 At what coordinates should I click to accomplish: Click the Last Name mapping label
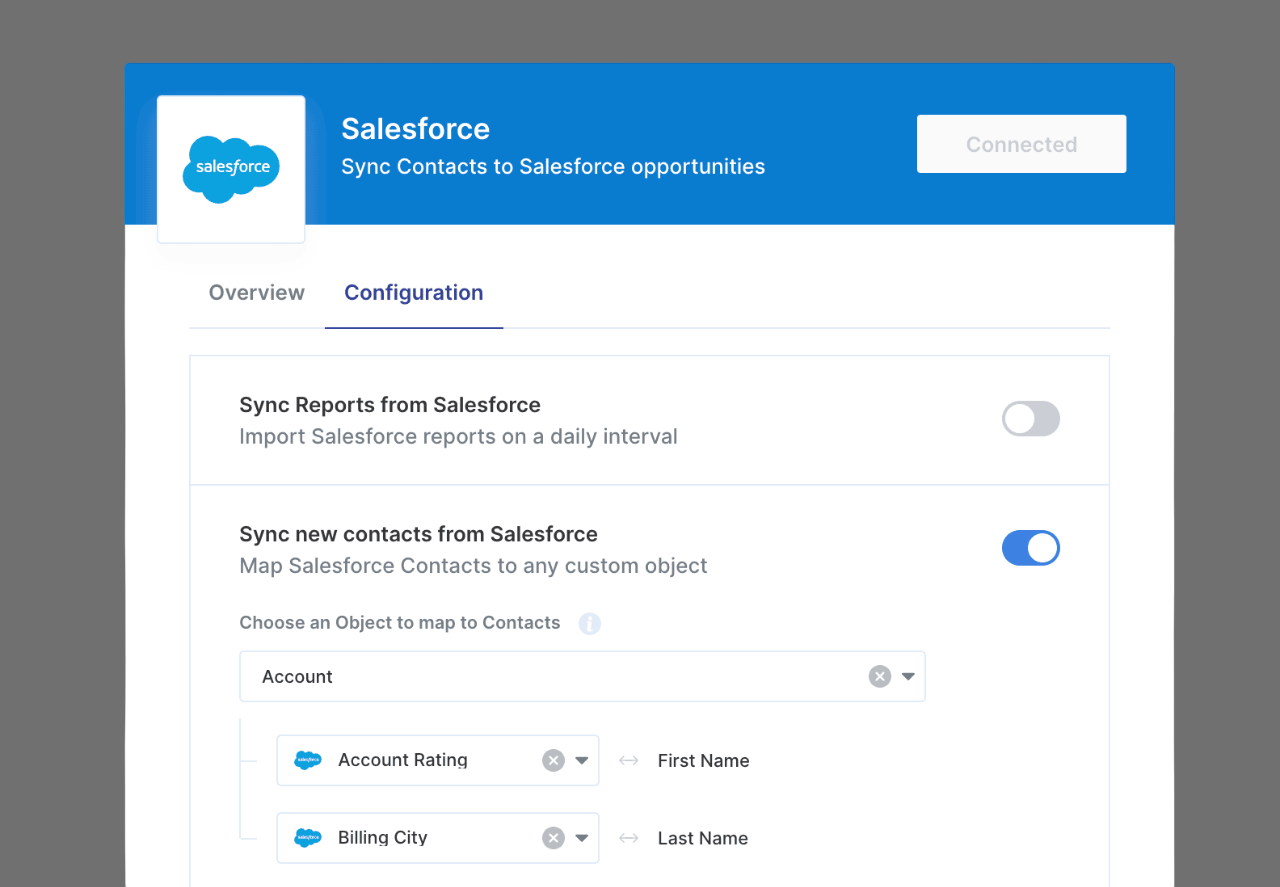pyautogui.click(x=703, y=838)
